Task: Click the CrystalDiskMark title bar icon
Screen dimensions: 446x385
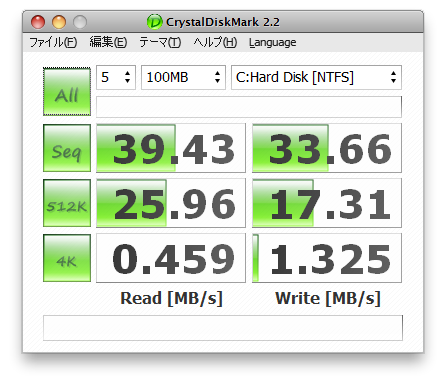Action: [154, 22]
